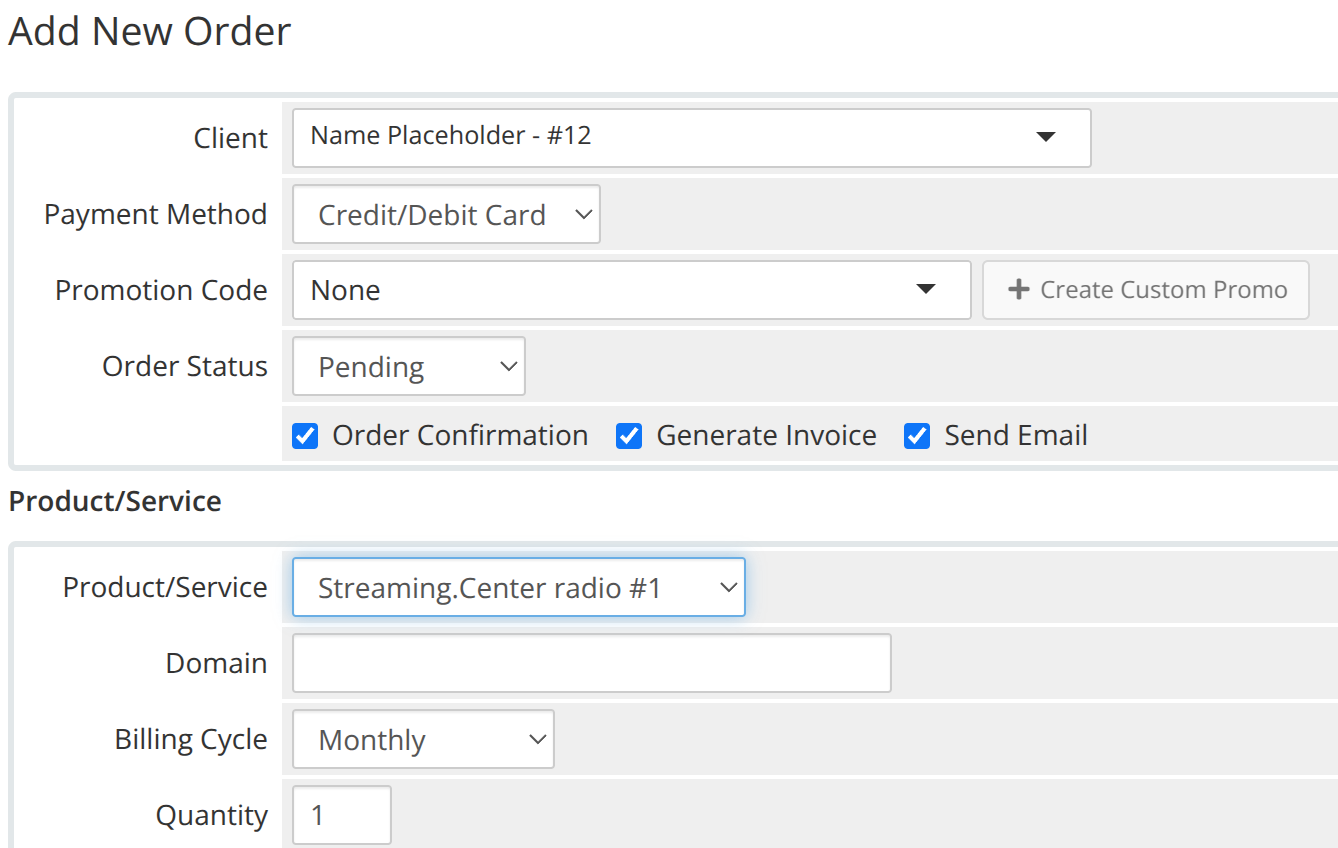Click the chevron on the Payment Method select
Viewport: 1338px width, 848px height.
pyautogui.click(x=584, y=214)
